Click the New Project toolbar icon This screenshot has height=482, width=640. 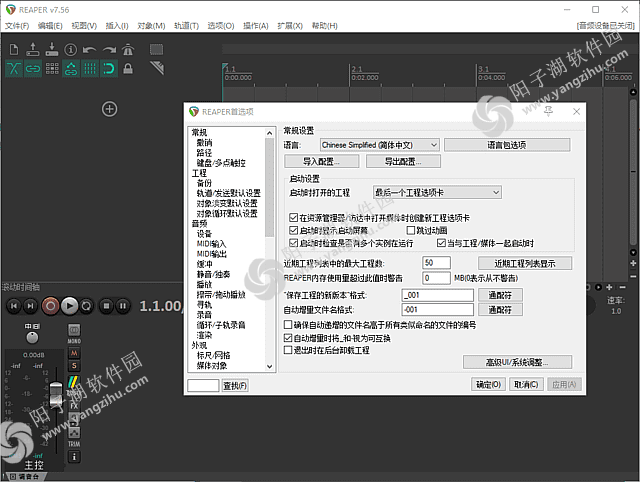point(14,49)
